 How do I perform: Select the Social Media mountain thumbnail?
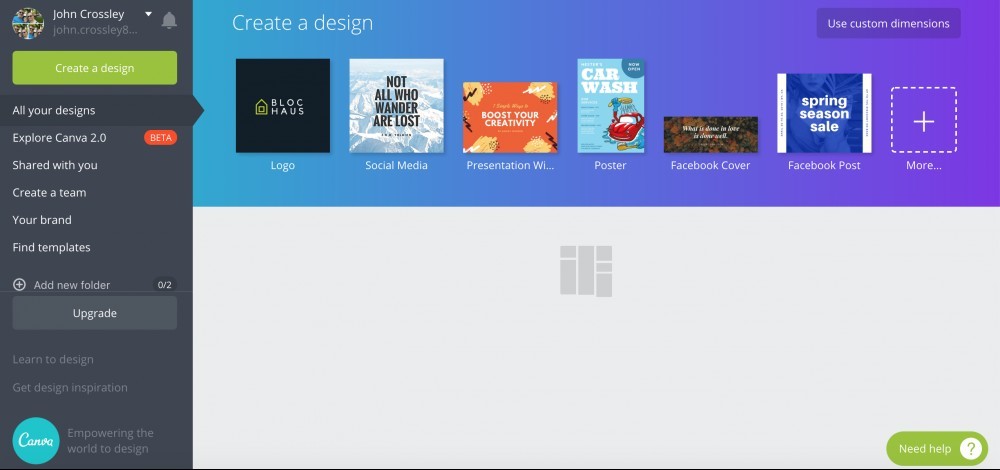coord(397,106)
